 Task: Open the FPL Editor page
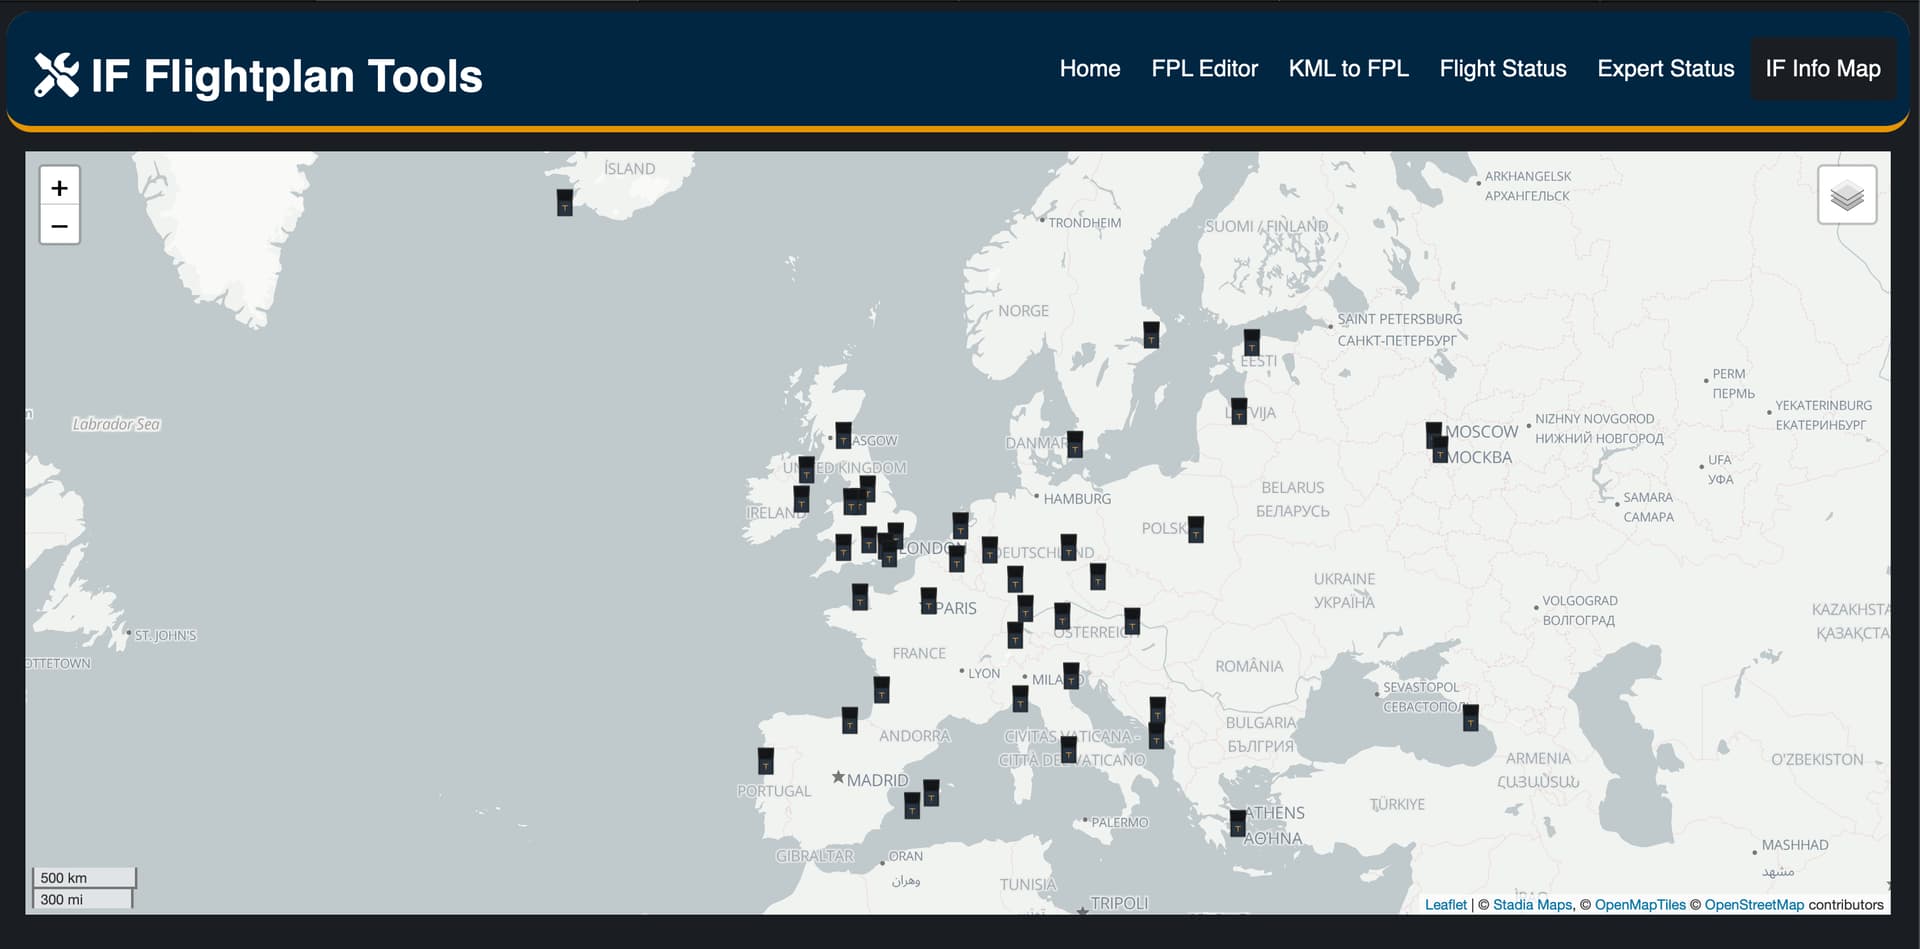coord(1204,69)
